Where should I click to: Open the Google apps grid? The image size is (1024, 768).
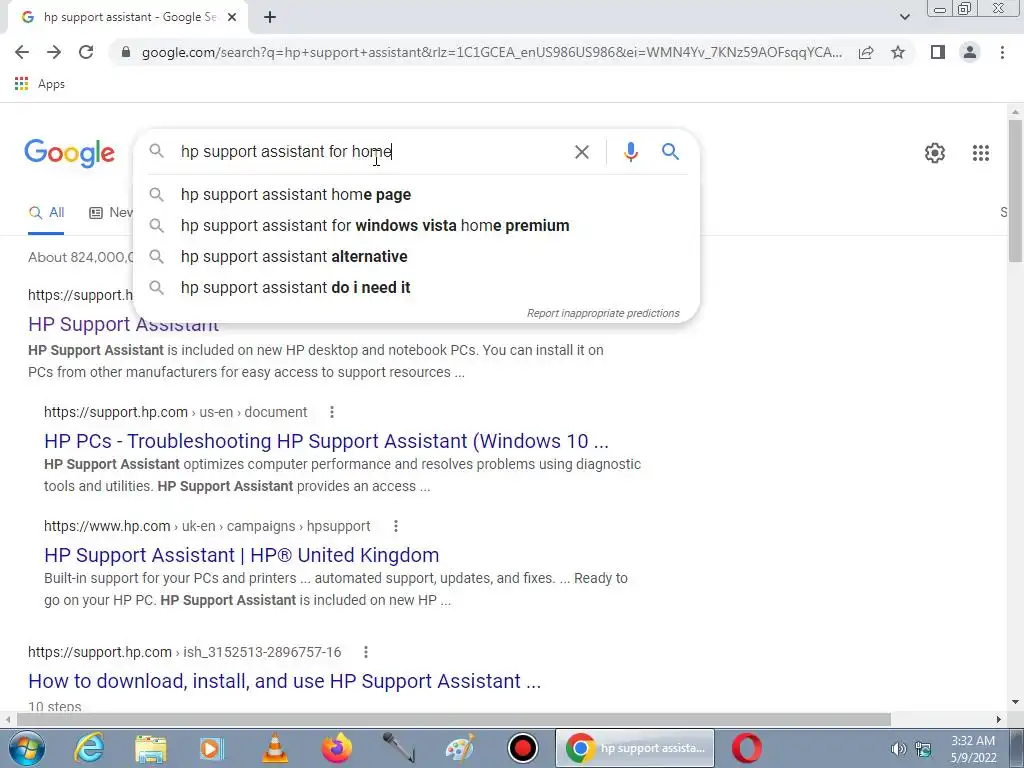(980, 153)
